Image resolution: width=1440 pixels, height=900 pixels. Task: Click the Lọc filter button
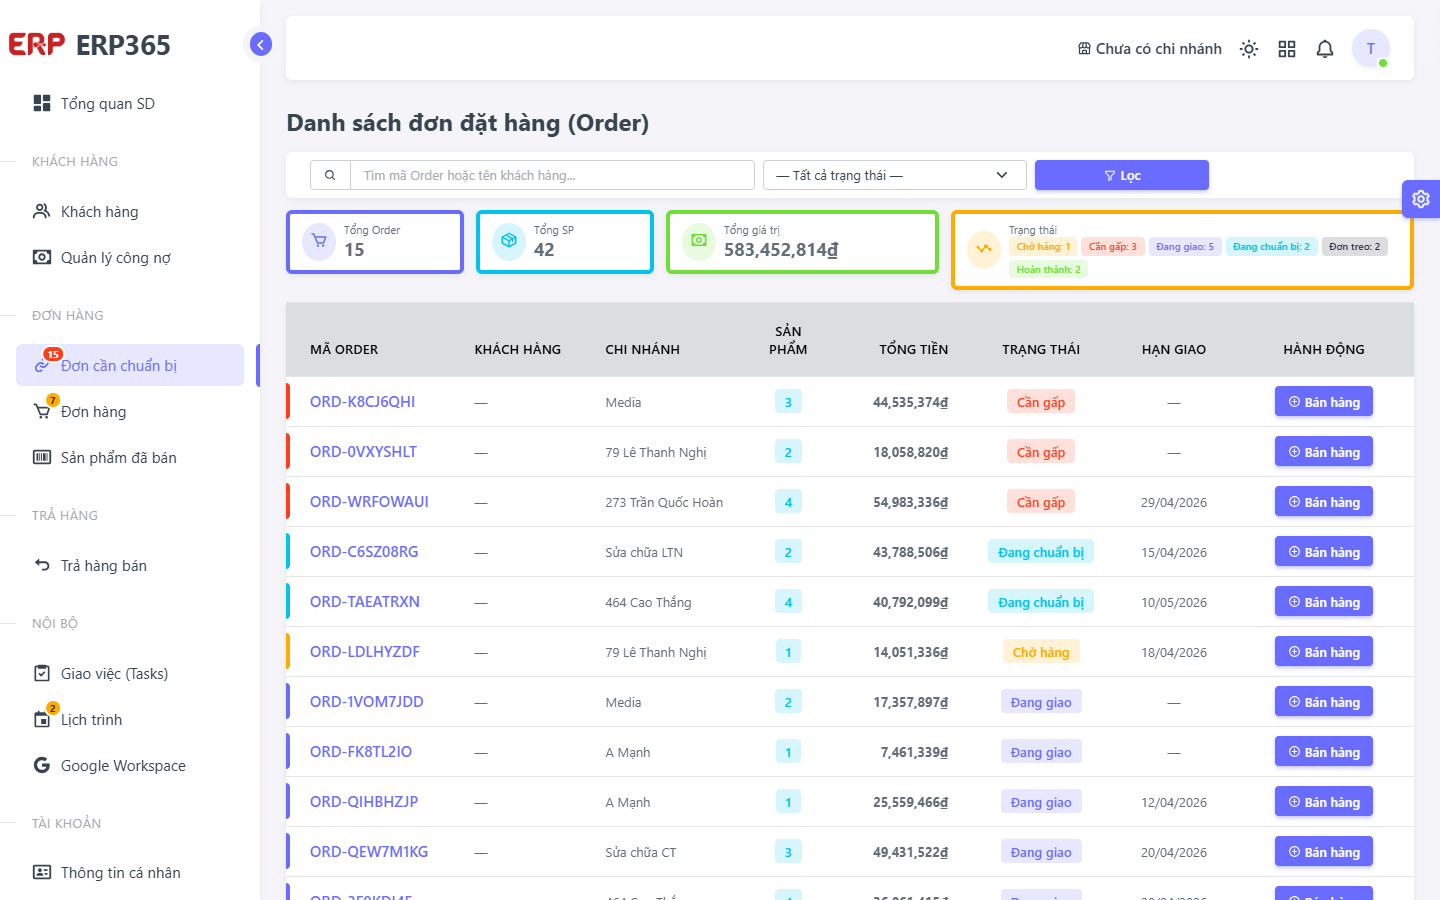click(1122, 175)
